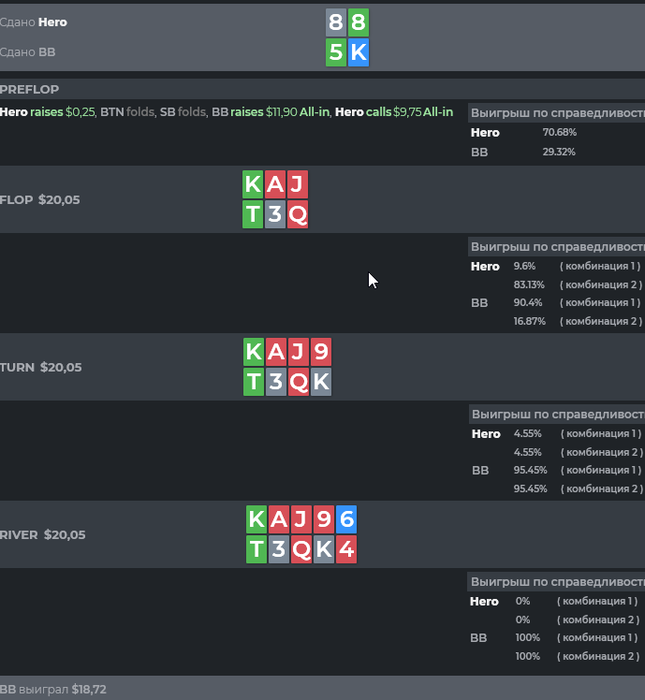Image resolution: width=645 pixels, height=700 pixels.
Task: Click the "BB выиграл $18,72" result line
Action: (53, 690)
